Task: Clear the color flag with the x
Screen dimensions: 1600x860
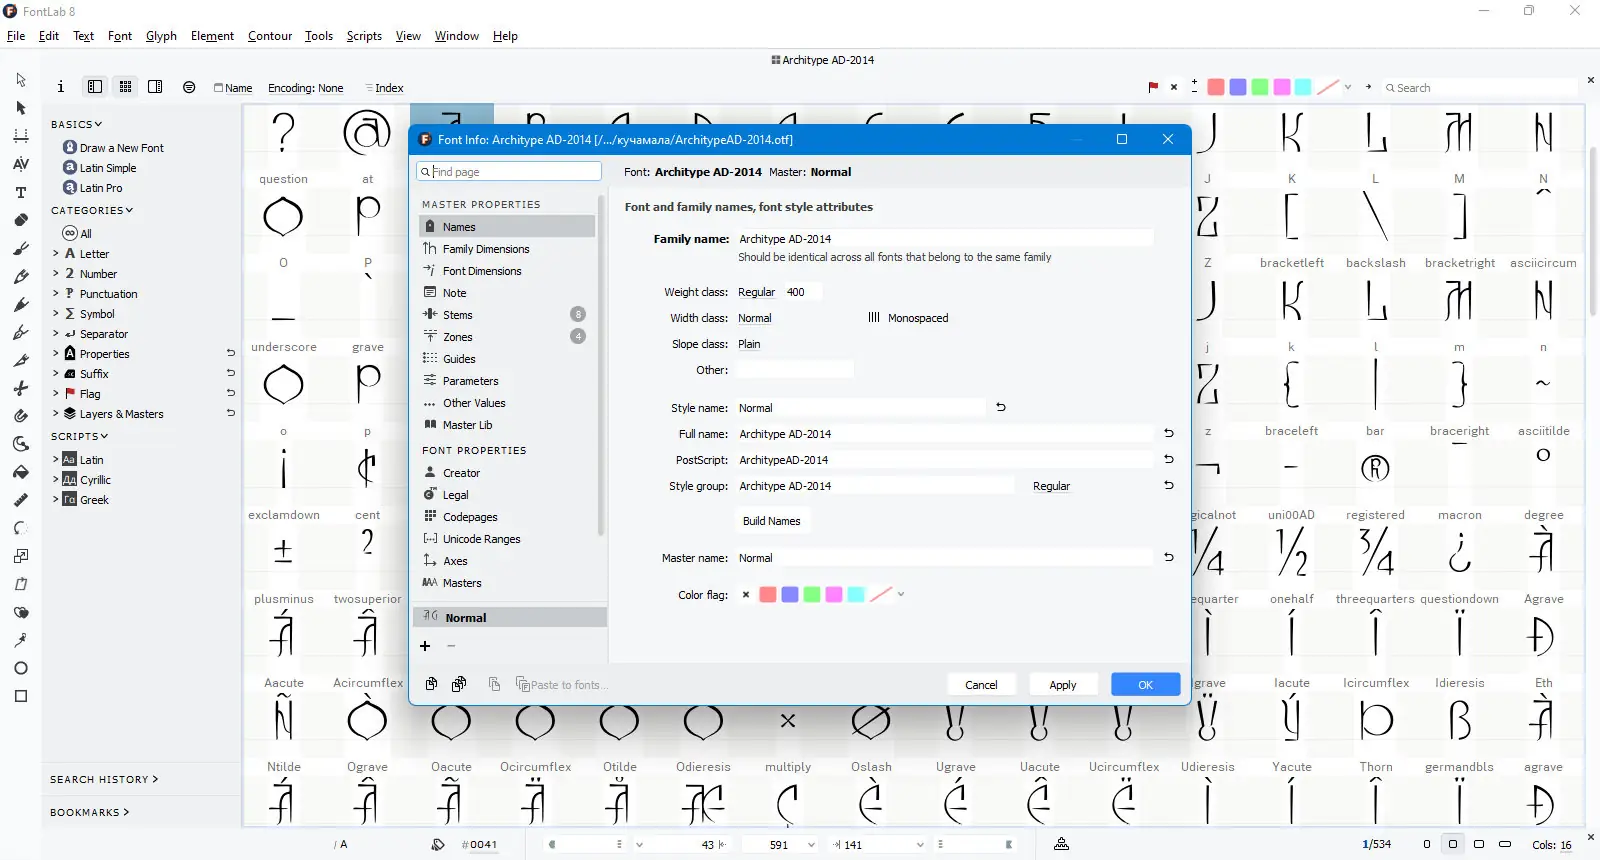Action: 746,594
